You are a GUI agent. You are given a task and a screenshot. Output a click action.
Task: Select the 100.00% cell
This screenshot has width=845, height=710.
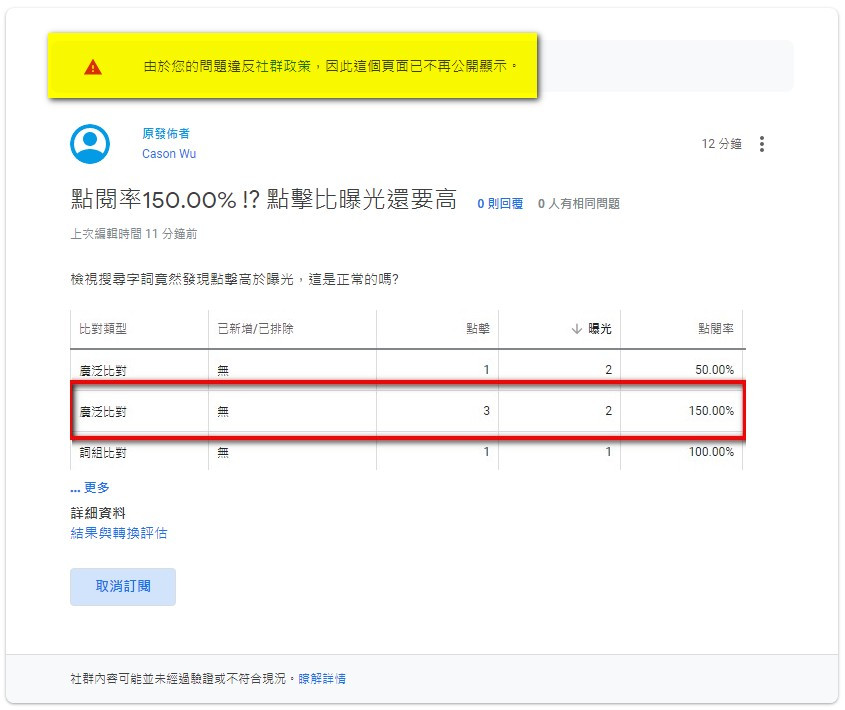click(711, 452)
